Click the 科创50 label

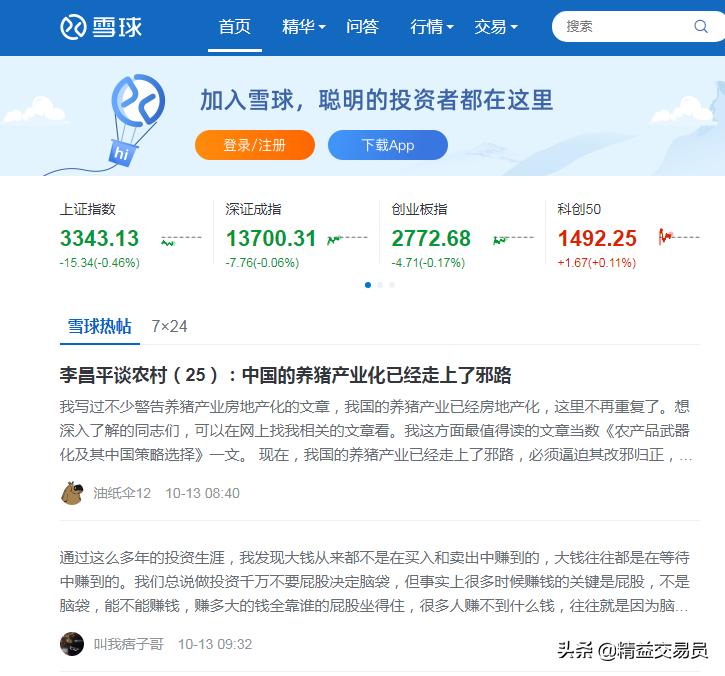pyautogui.click(x=579, y=209)
